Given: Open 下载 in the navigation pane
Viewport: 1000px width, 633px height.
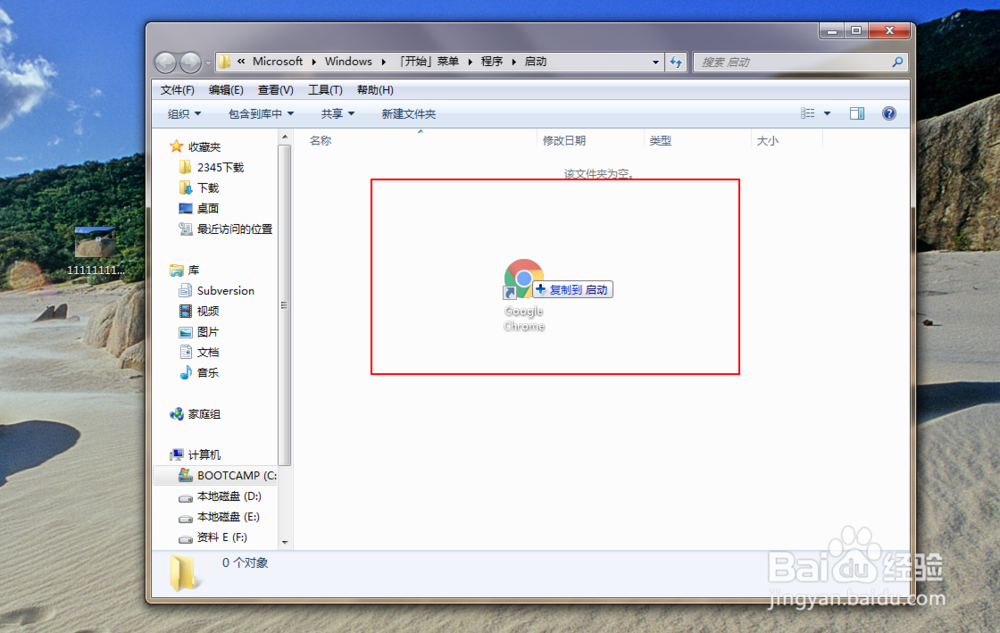Looking at the screenshot, I should 207,187.
